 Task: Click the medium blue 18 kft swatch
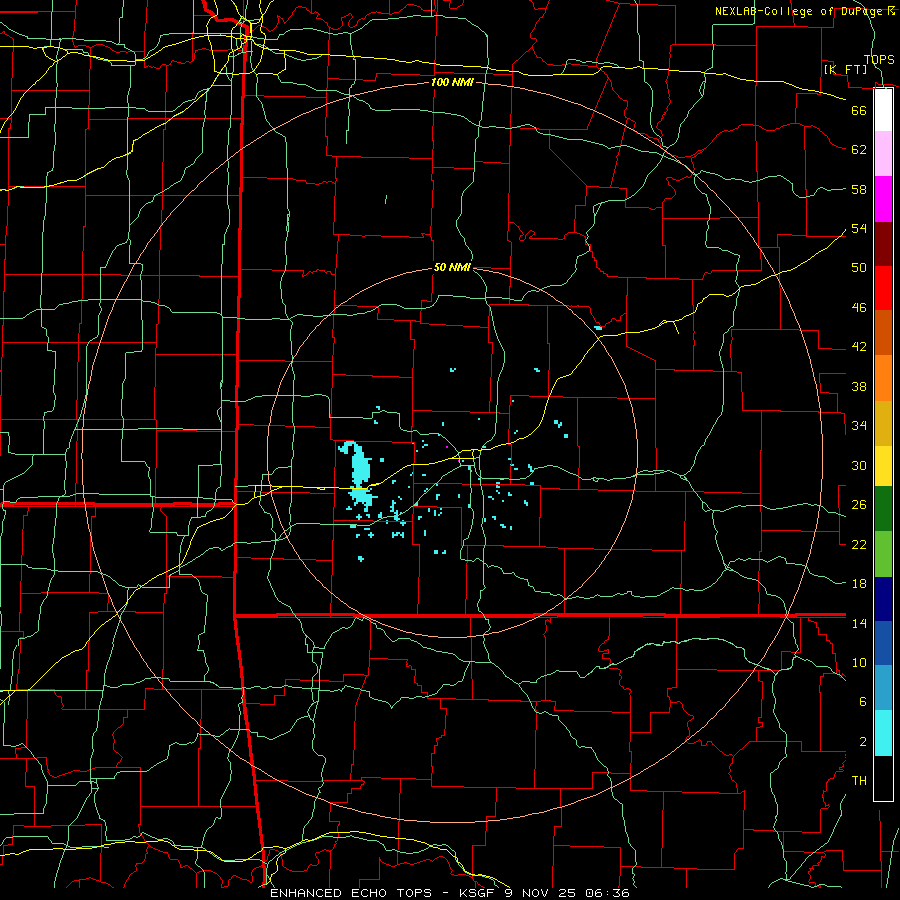click(883, 643)
